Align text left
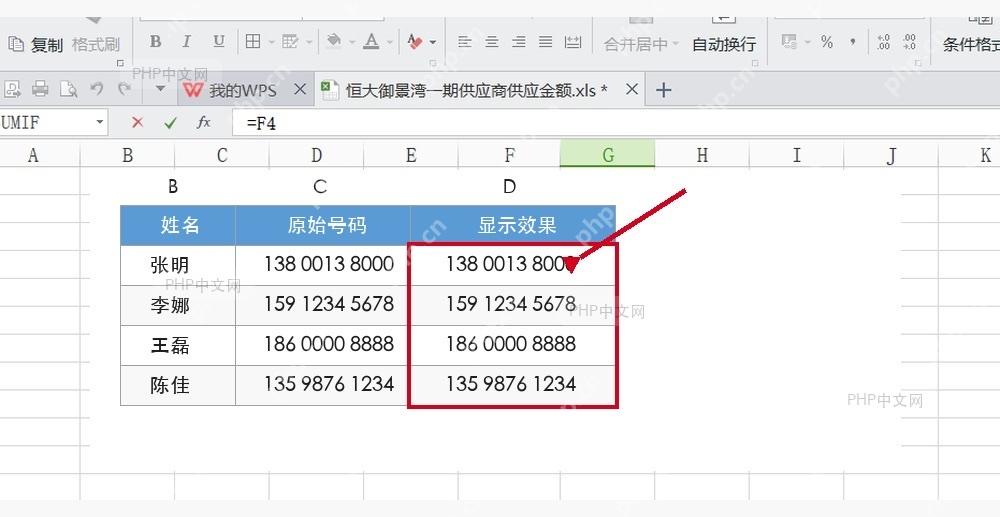Image resolution: width=1000 pixels, height=517 pixels. [x=465, y=42]
